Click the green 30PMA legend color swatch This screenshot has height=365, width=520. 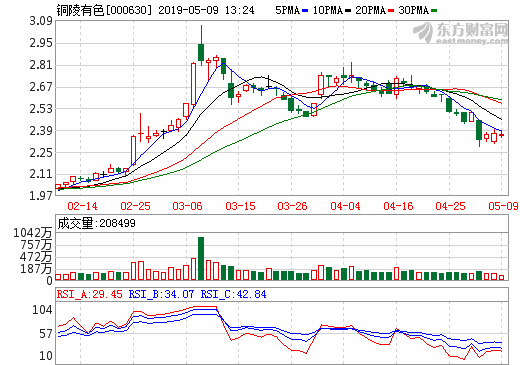click(434, 11)
